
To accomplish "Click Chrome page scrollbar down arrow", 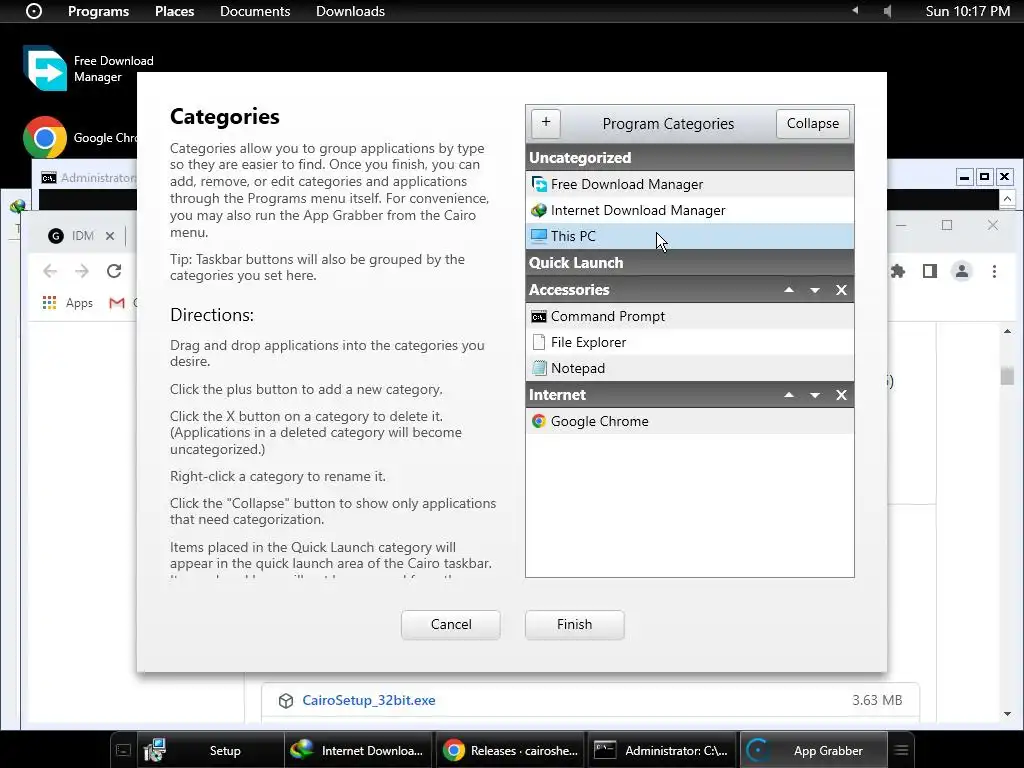I will [x=1007, y=714].
